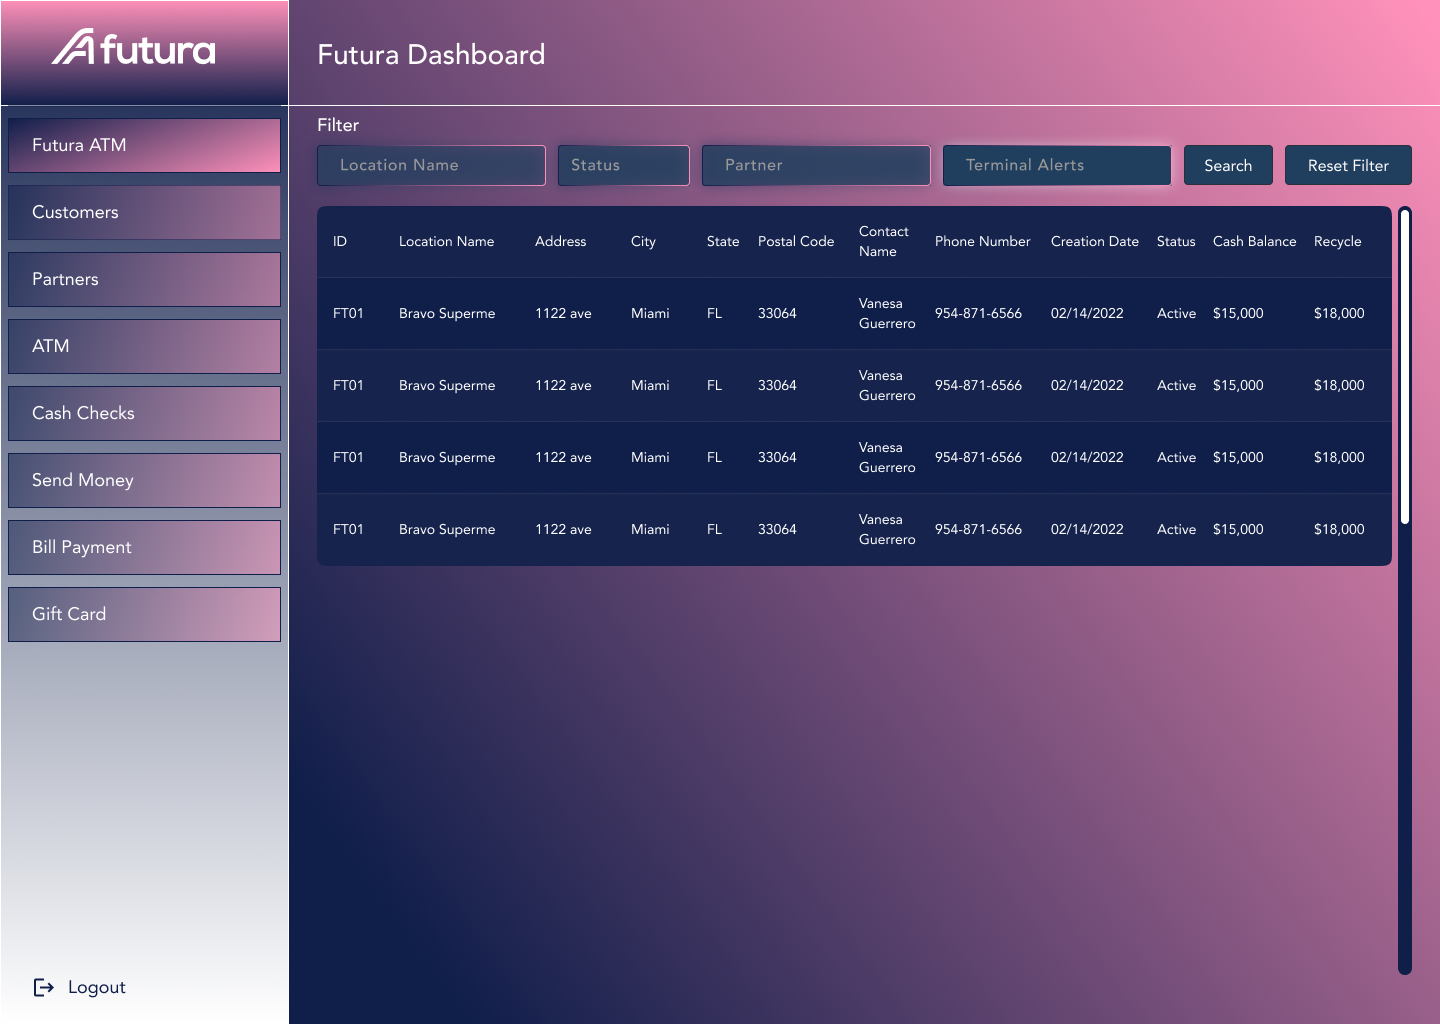Click the Futura logo icon
The image size is (1440, 1024).
point(74,48)
